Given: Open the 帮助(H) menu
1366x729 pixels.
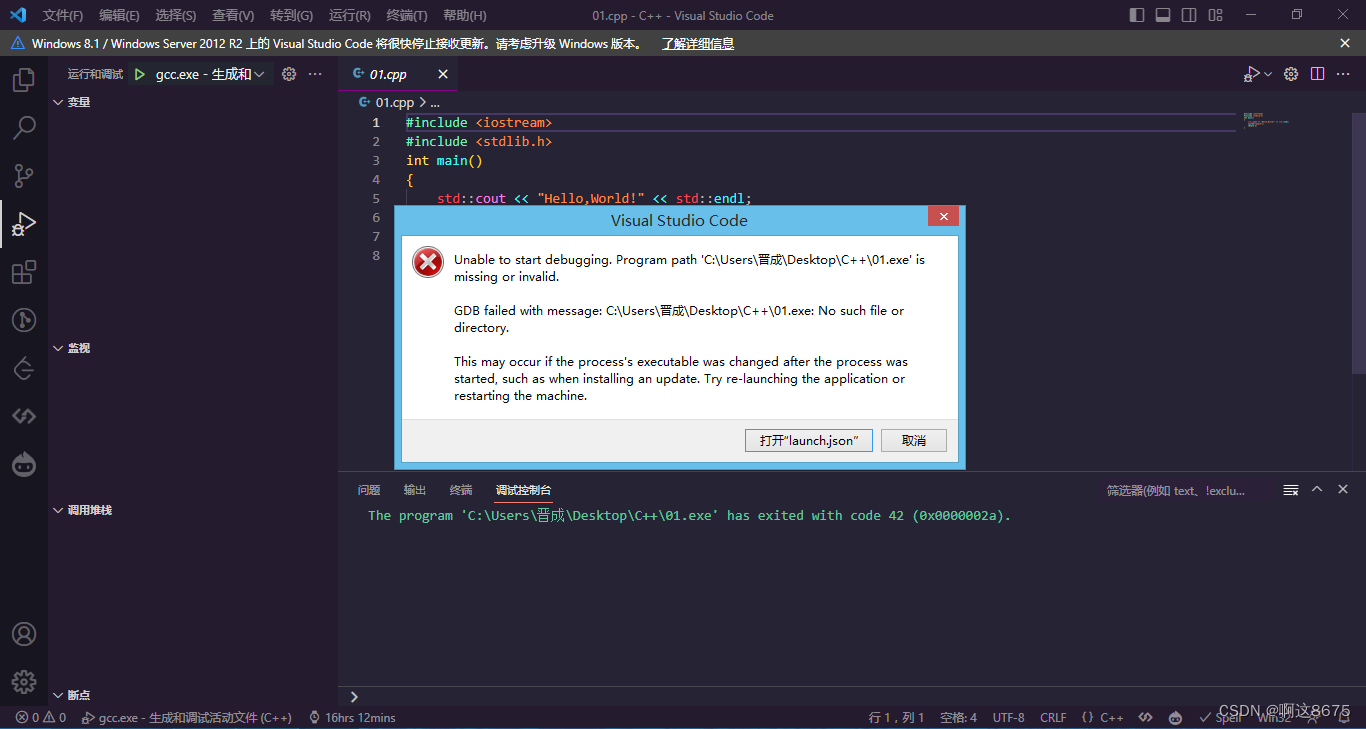Looking at the screenshot, I should pos(464,15).
